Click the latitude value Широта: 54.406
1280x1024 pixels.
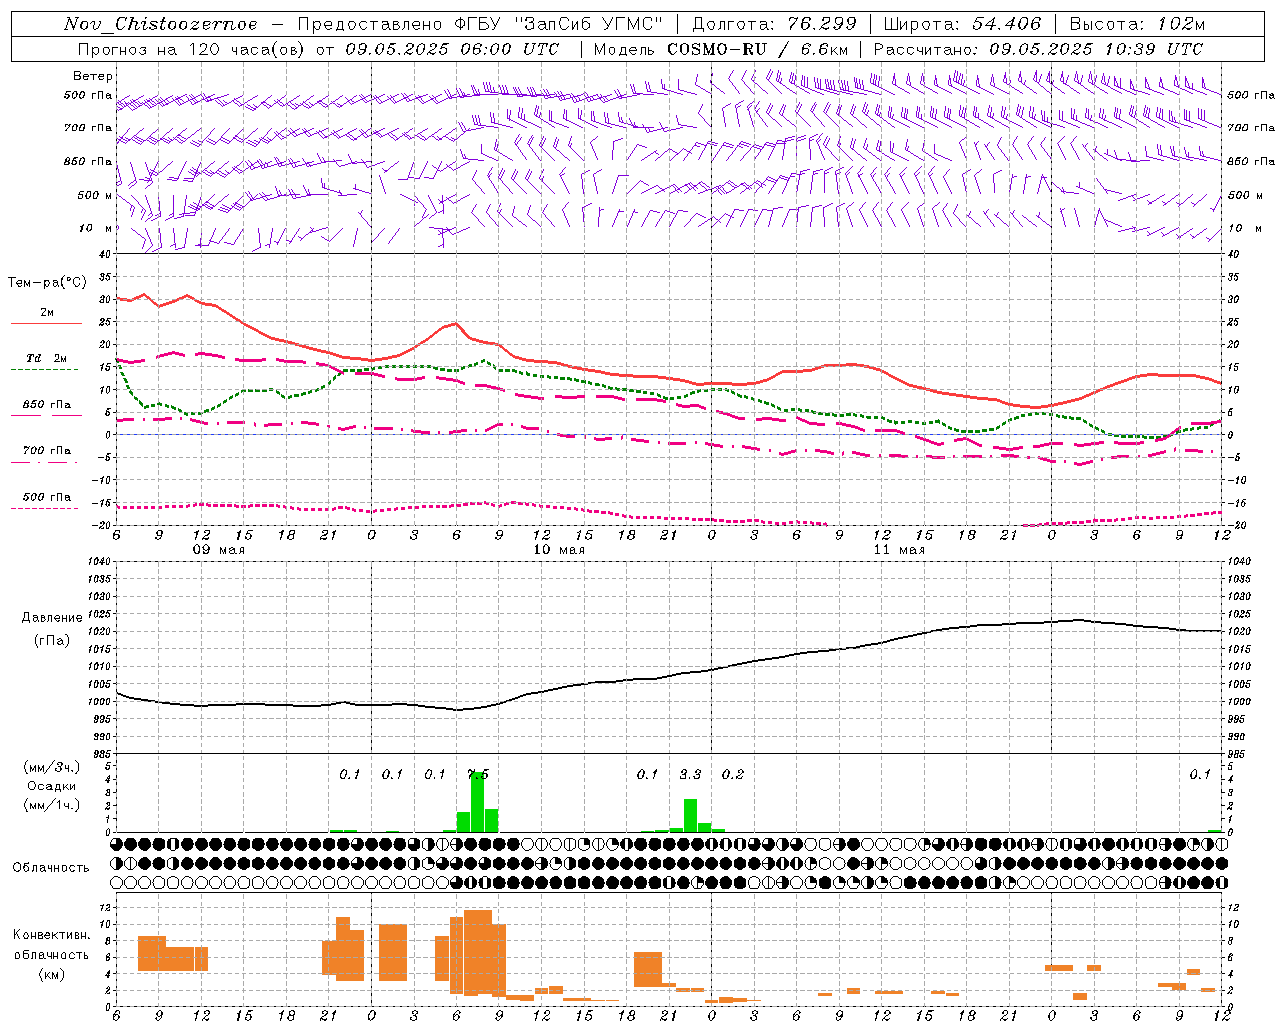point(962,24)
